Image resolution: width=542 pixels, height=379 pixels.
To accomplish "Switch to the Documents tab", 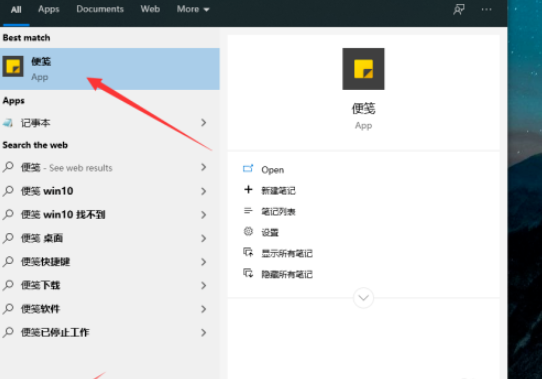I will [100, 9].
